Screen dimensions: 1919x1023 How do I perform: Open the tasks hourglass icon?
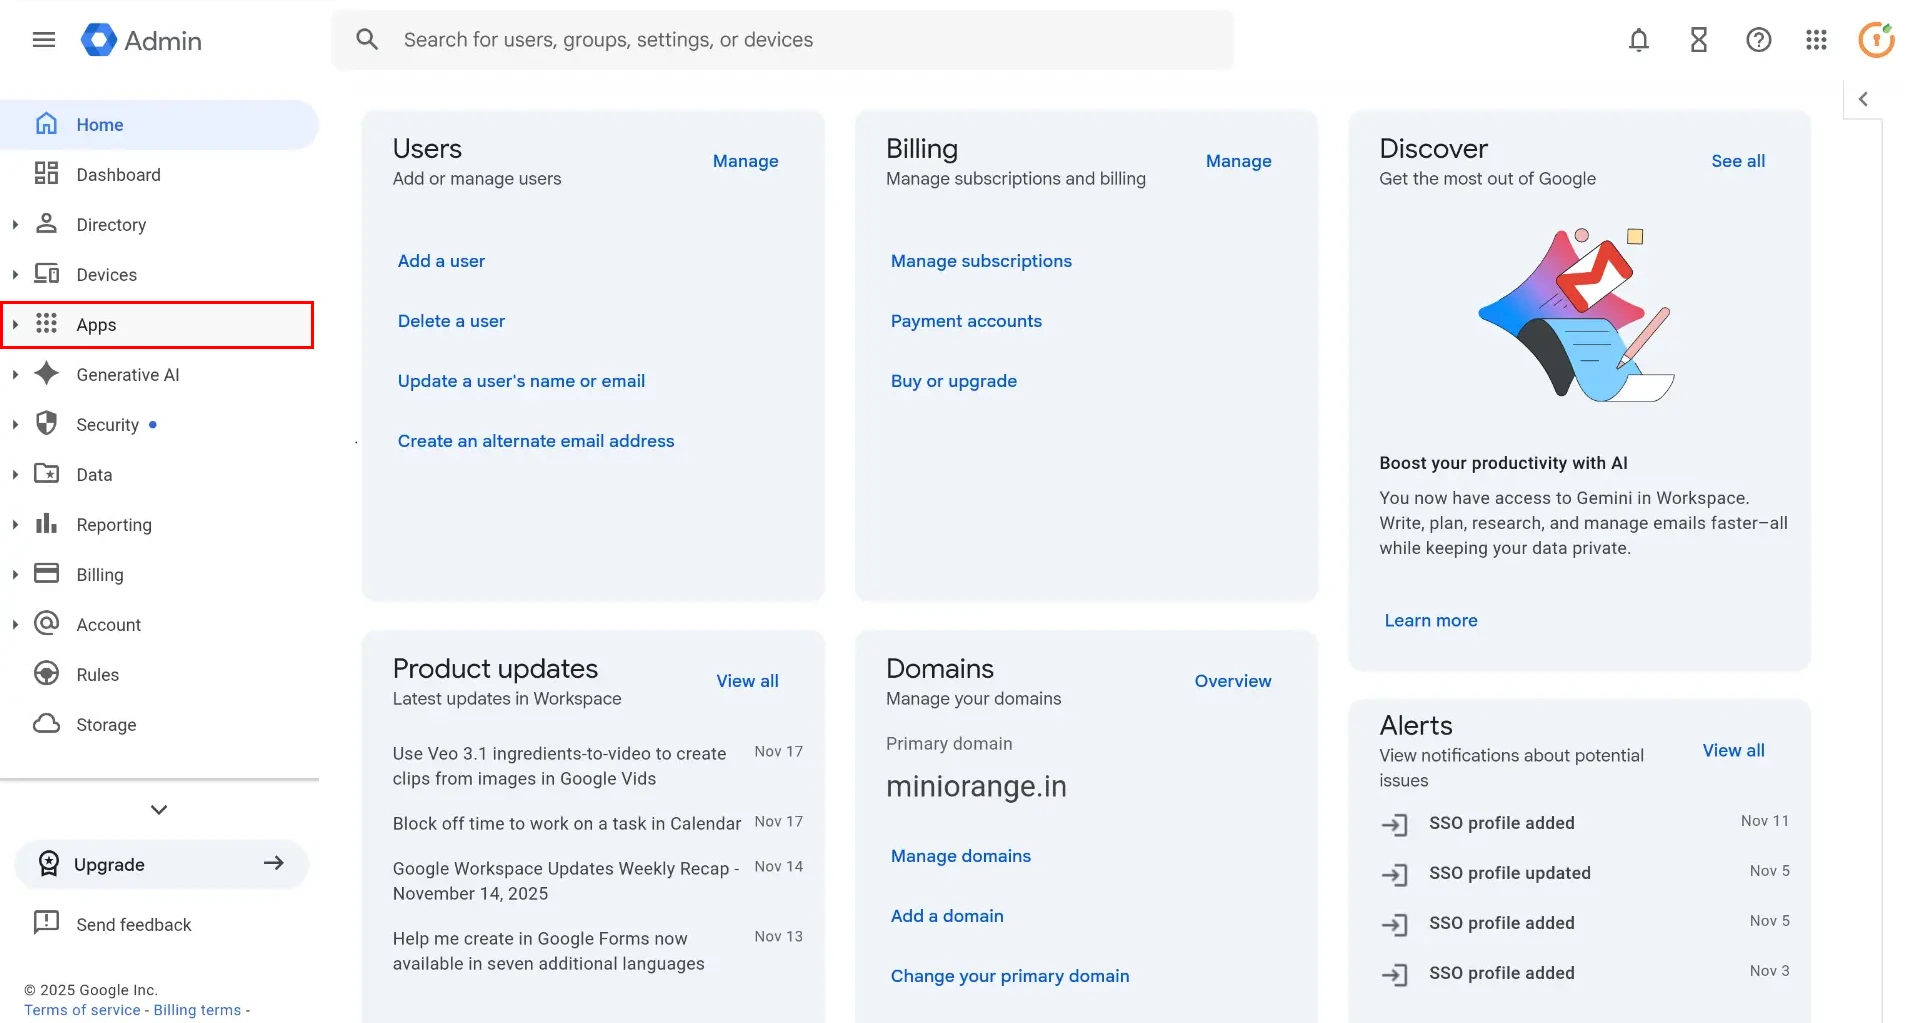tap(1698, 40)
